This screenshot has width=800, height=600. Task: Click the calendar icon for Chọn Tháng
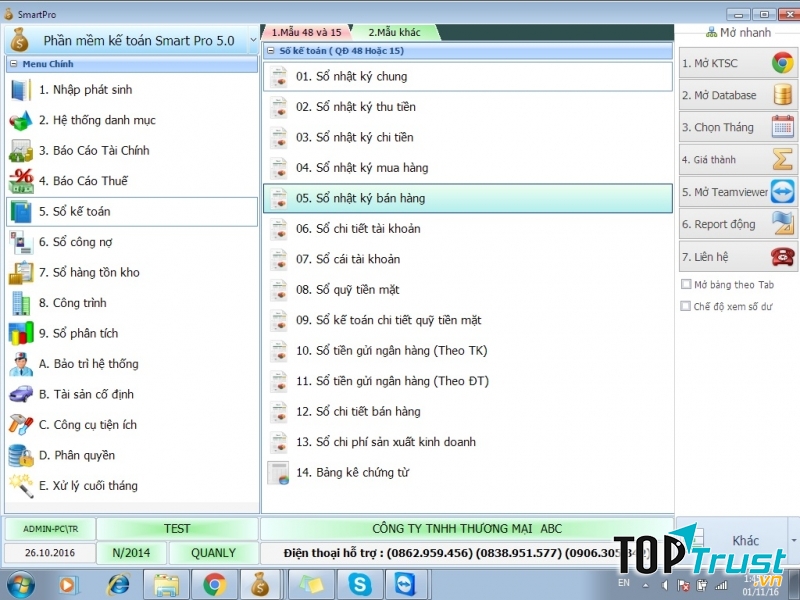pyautogui.click(x=783, y=127)
